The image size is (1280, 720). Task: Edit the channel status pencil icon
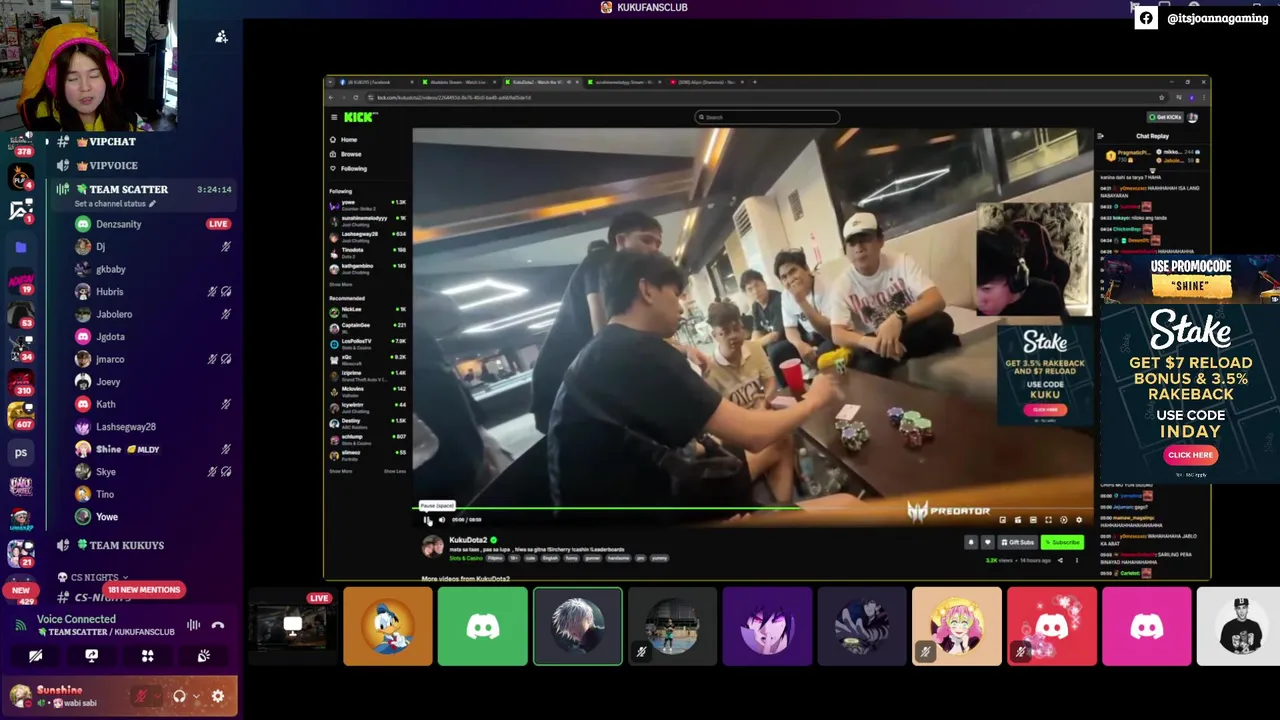click(x=152, y=204)
